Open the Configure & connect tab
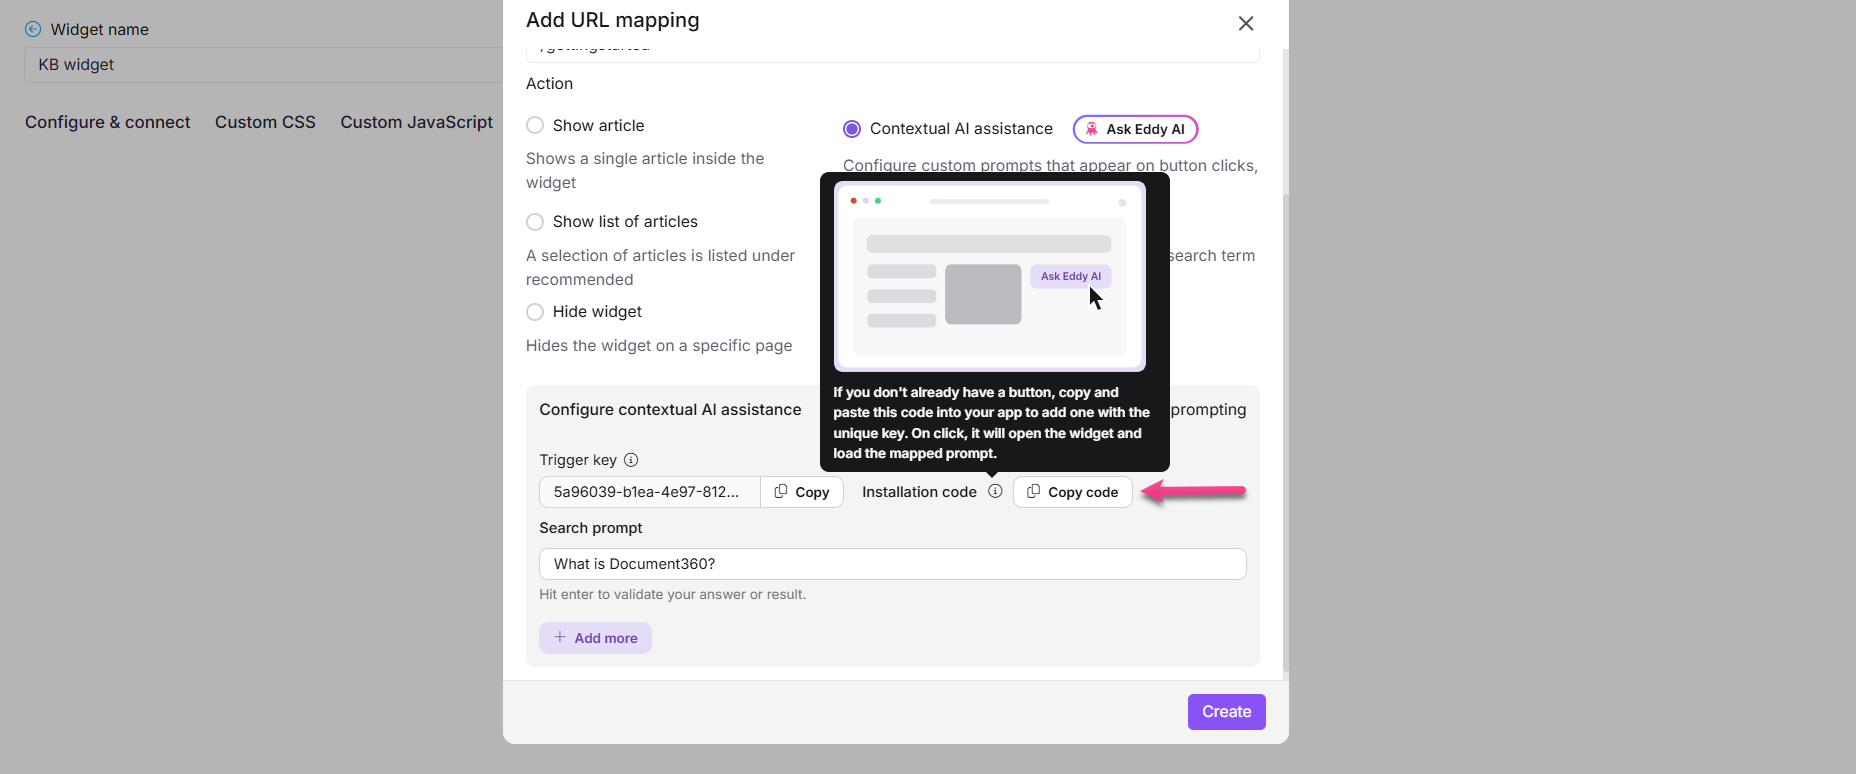1856x774 pixels. click(x=108, y=122)
